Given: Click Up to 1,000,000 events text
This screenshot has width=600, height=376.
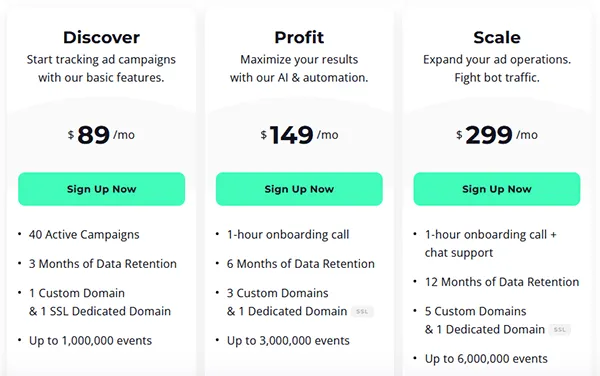Looking at the screenshot, I should (90, 340).
